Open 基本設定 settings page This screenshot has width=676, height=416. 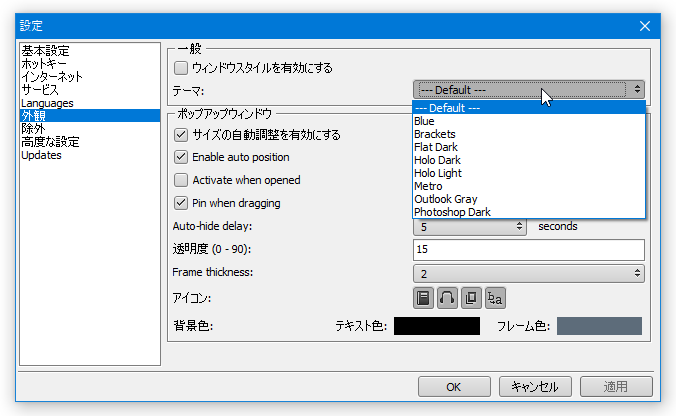point(90,51)
